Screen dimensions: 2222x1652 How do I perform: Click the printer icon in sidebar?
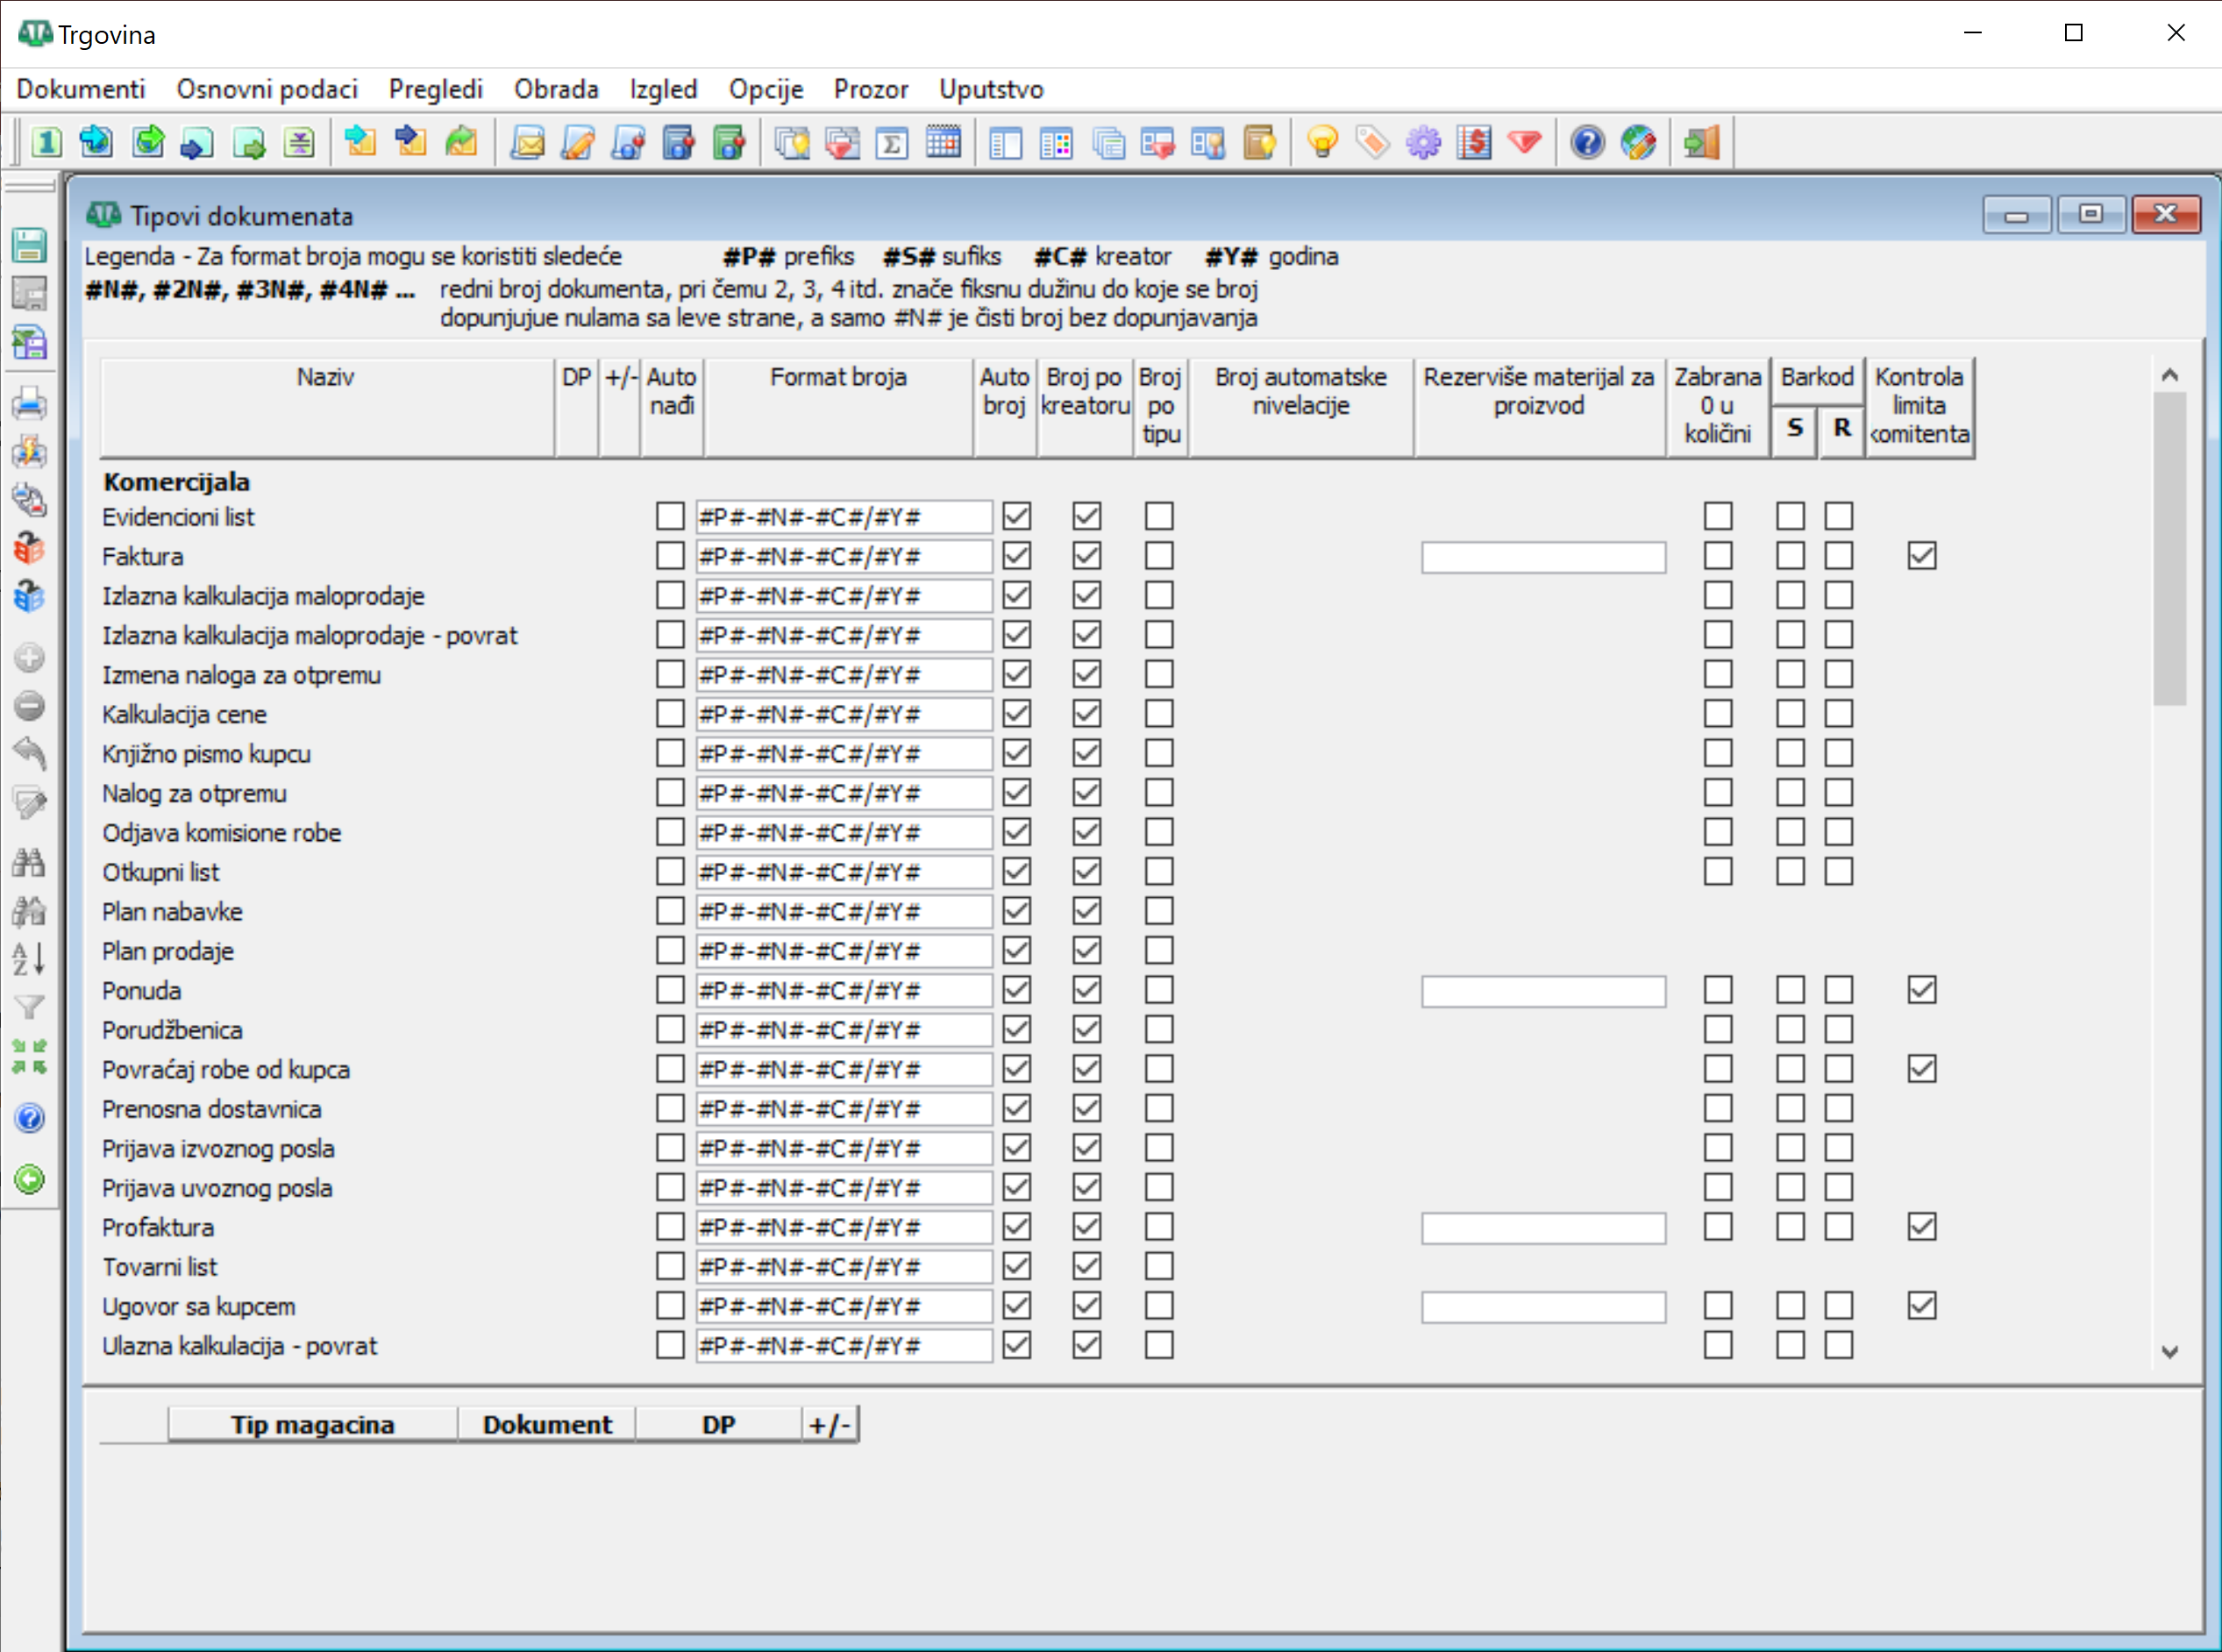click(x=29, y=405)
